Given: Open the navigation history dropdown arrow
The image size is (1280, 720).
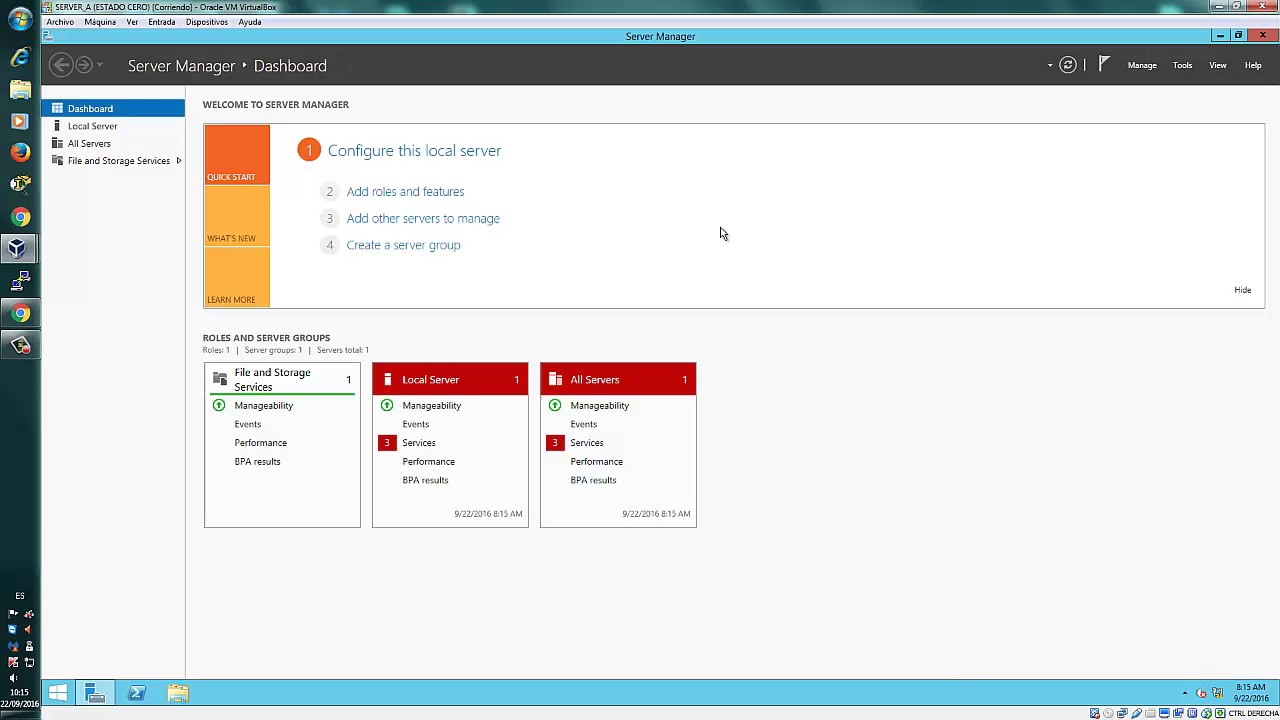Looking at the screenshot, I should (x=100, y=65).
